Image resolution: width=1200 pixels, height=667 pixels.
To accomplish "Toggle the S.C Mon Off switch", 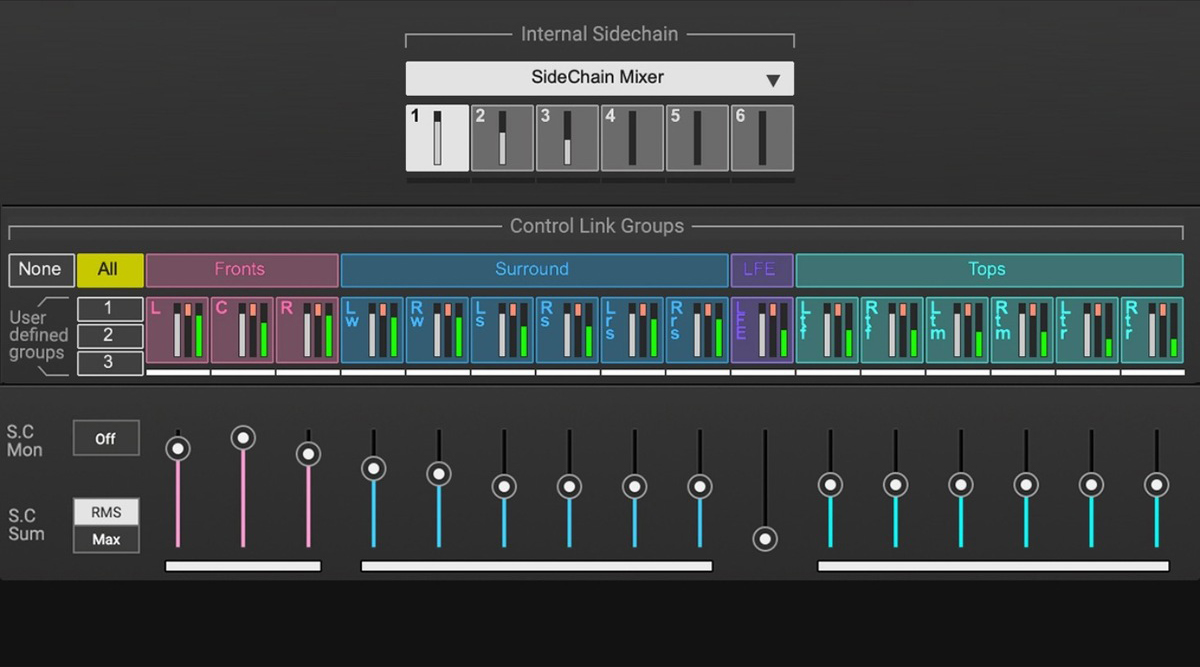I will [x=105, y=438].
